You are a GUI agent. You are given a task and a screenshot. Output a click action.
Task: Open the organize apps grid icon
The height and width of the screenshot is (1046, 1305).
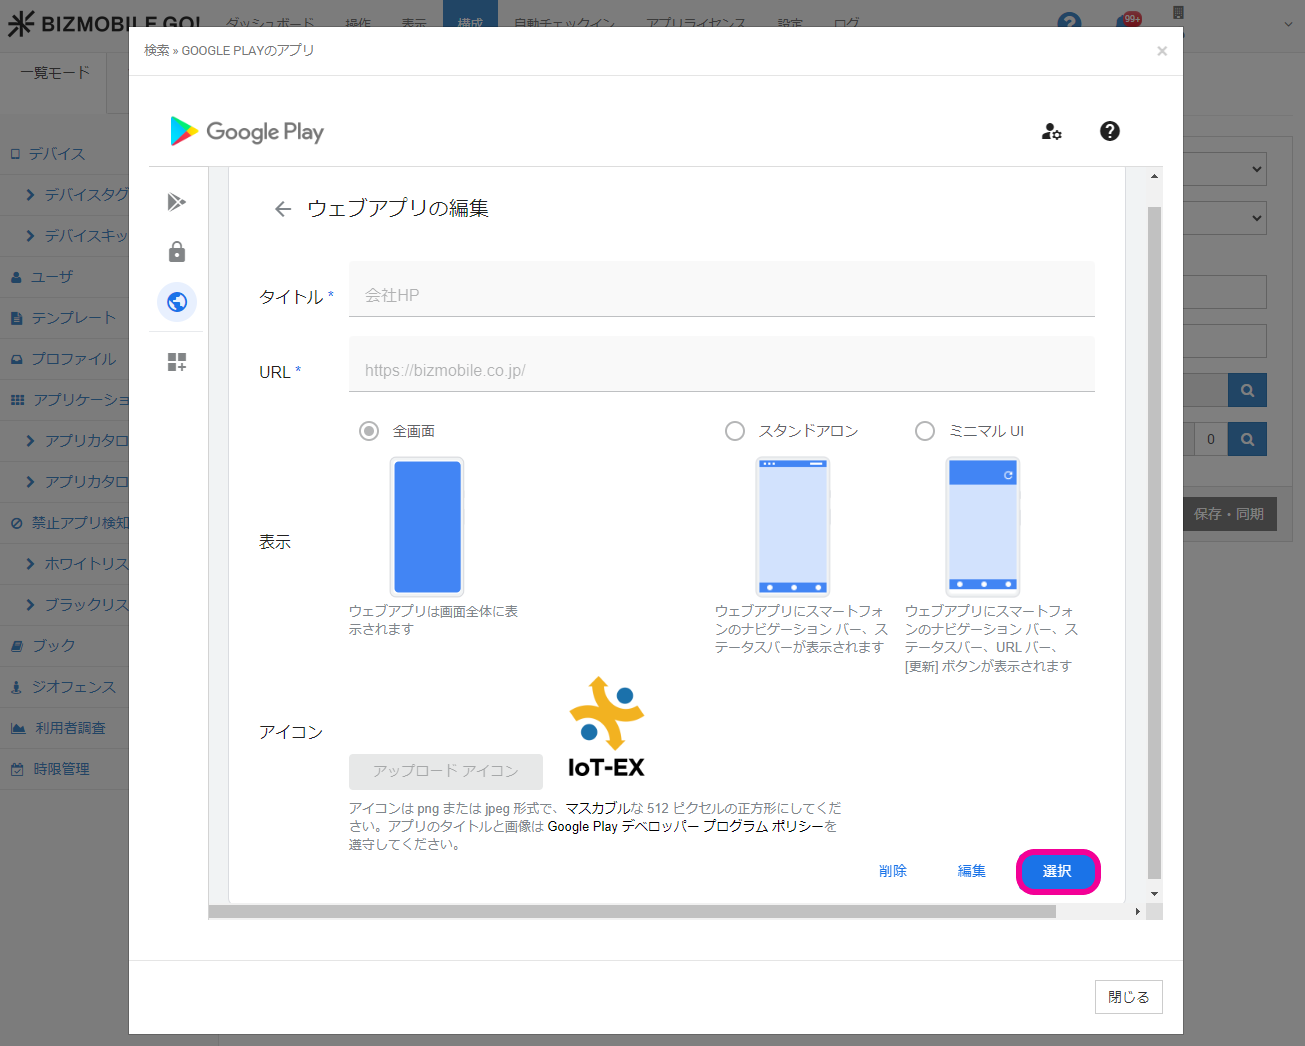[x=177, y=362]
